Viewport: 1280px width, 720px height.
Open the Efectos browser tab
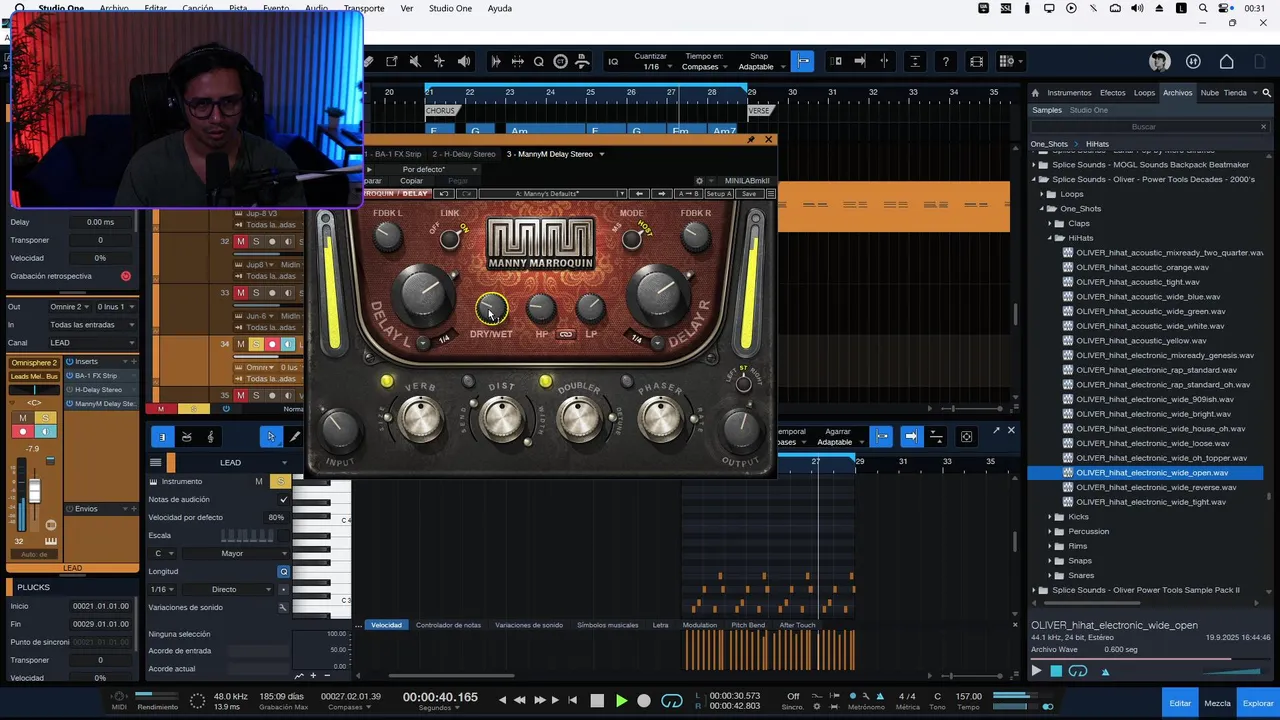[1112, 93]
